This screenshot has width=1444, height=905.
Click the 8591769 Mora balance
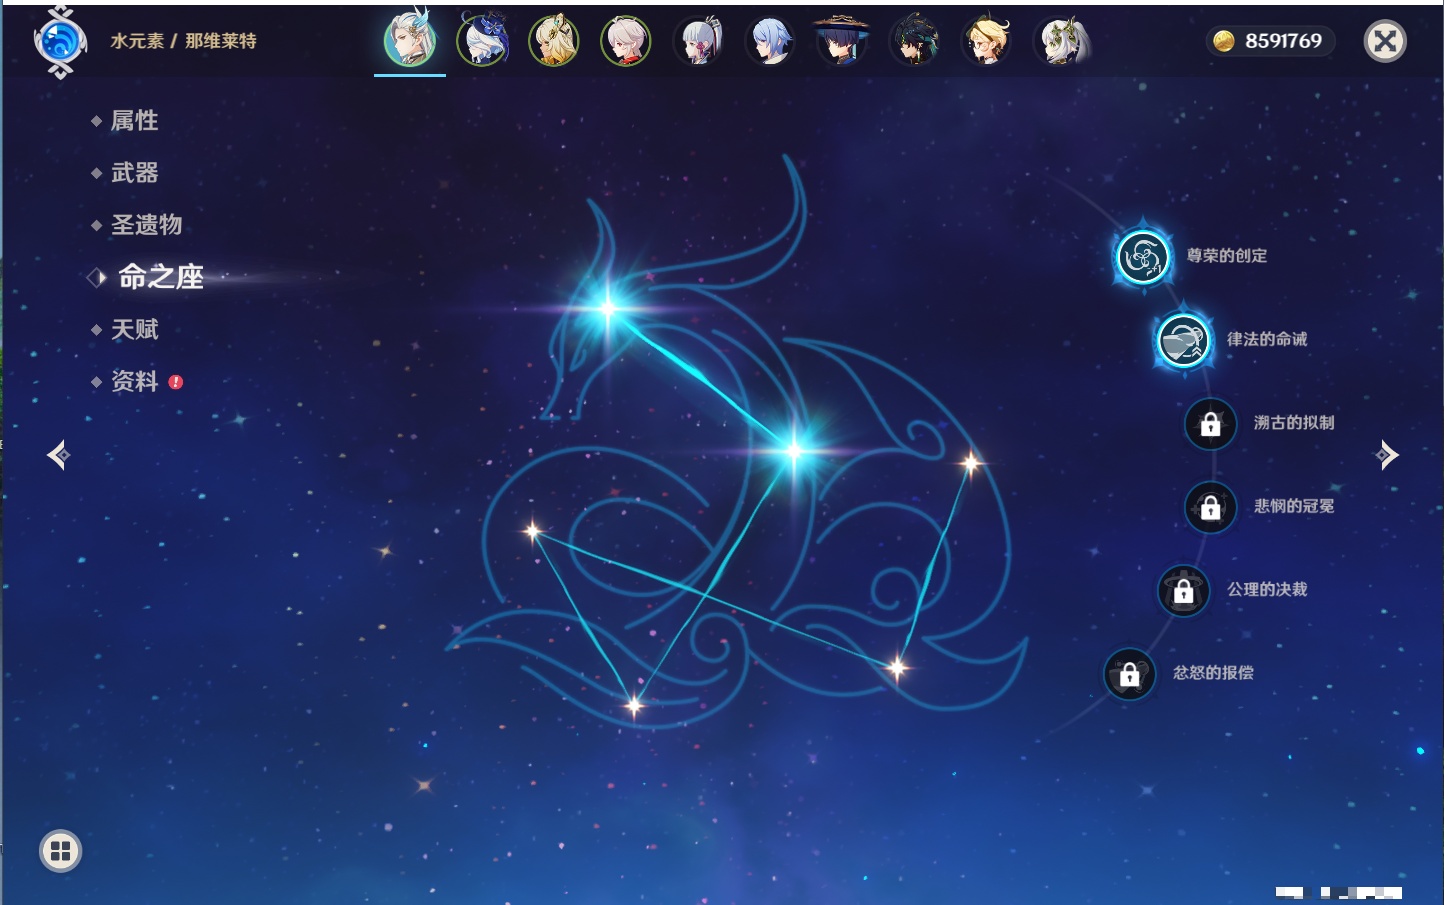tap(1283, 41)
